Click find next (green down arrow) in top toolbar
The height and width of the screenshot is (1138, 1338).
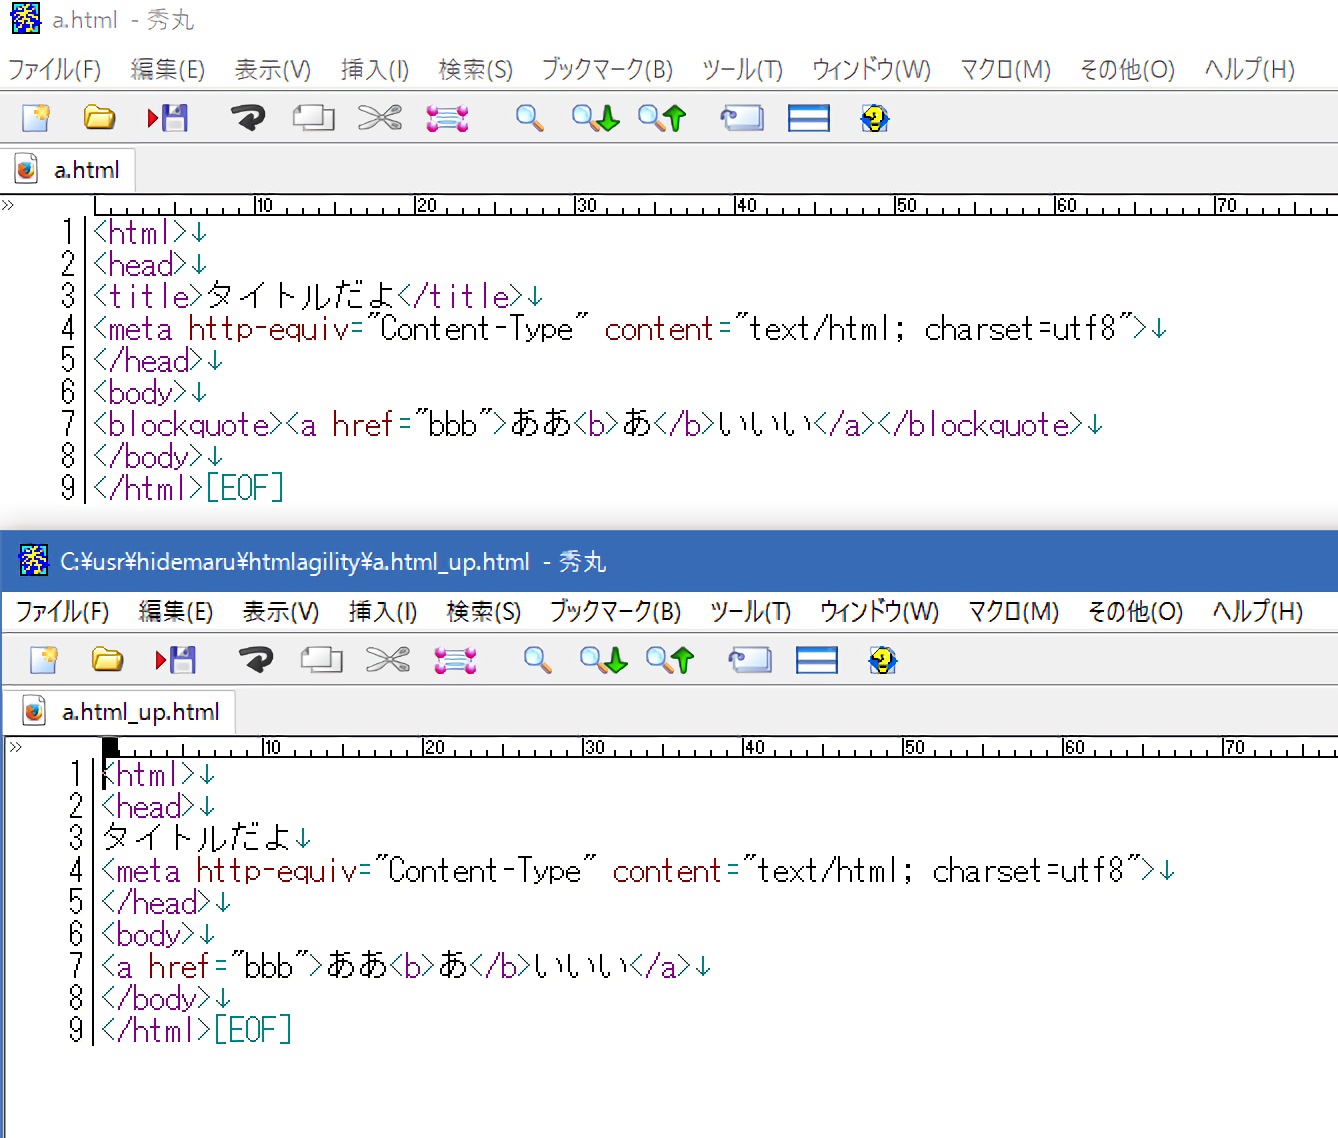595,118
